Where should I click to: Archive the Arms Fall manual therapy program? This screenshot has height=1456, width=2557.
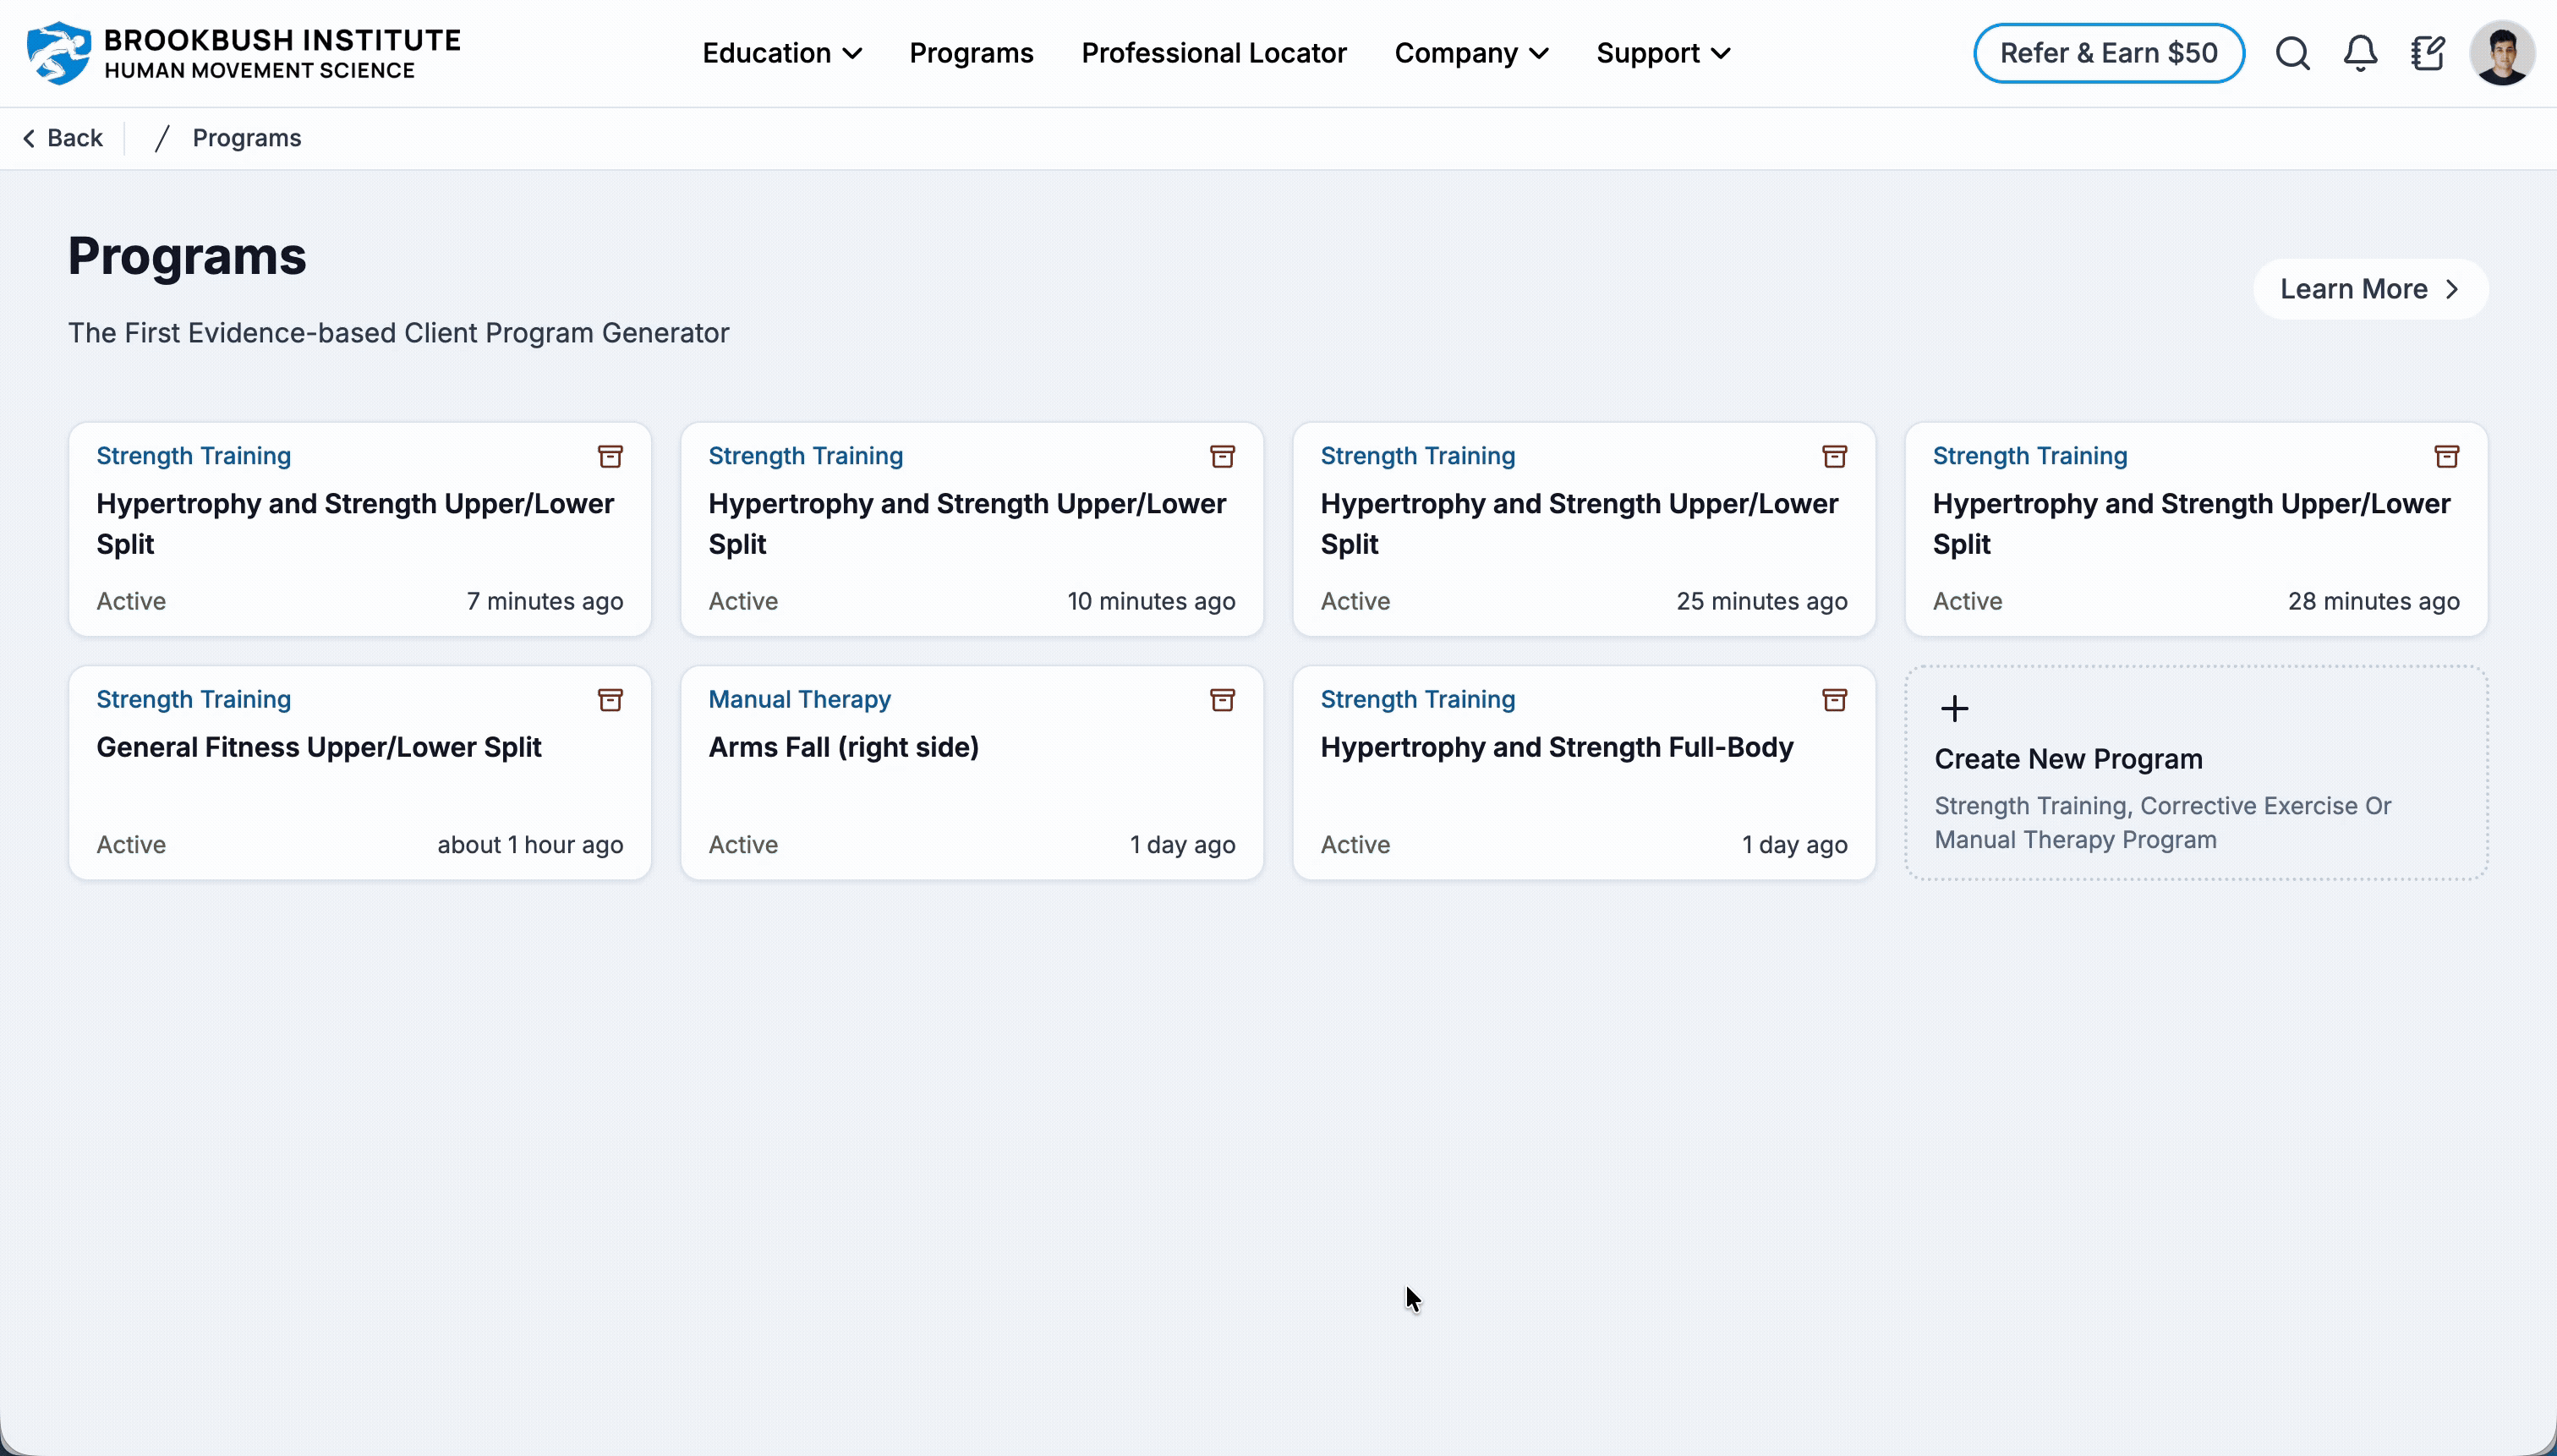click(x=1222, y=700)
